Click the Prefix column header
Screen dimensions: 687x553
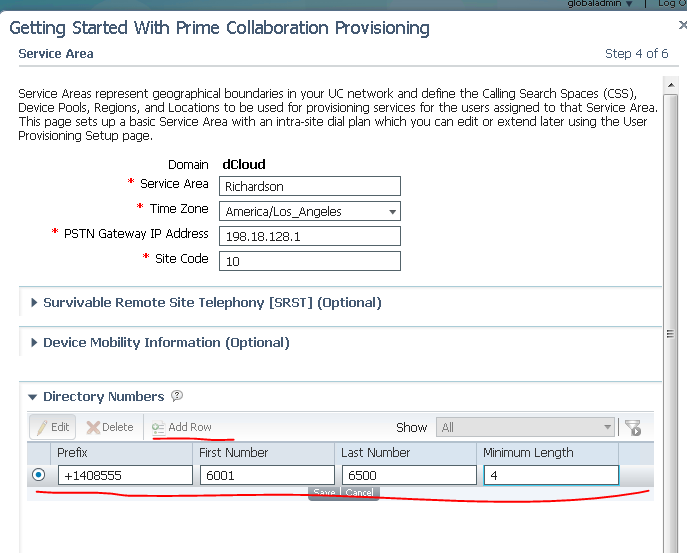pyautogui.click(x=121, y=453)
